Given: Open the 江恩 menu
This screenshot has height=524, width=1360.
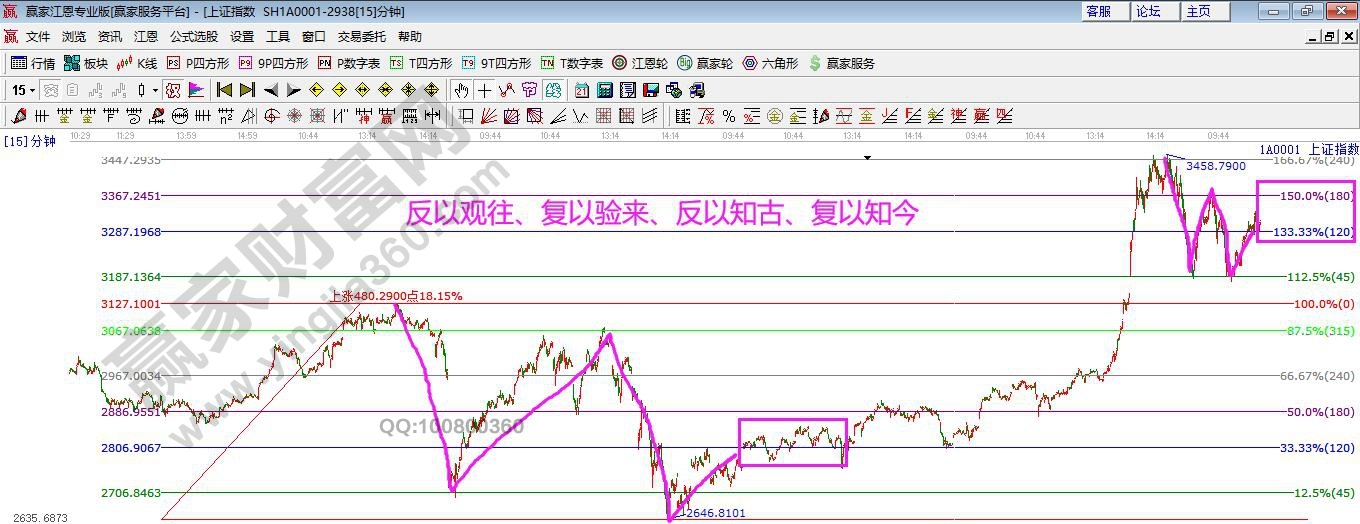Looking at the screenshot, I should click(146, 36).
